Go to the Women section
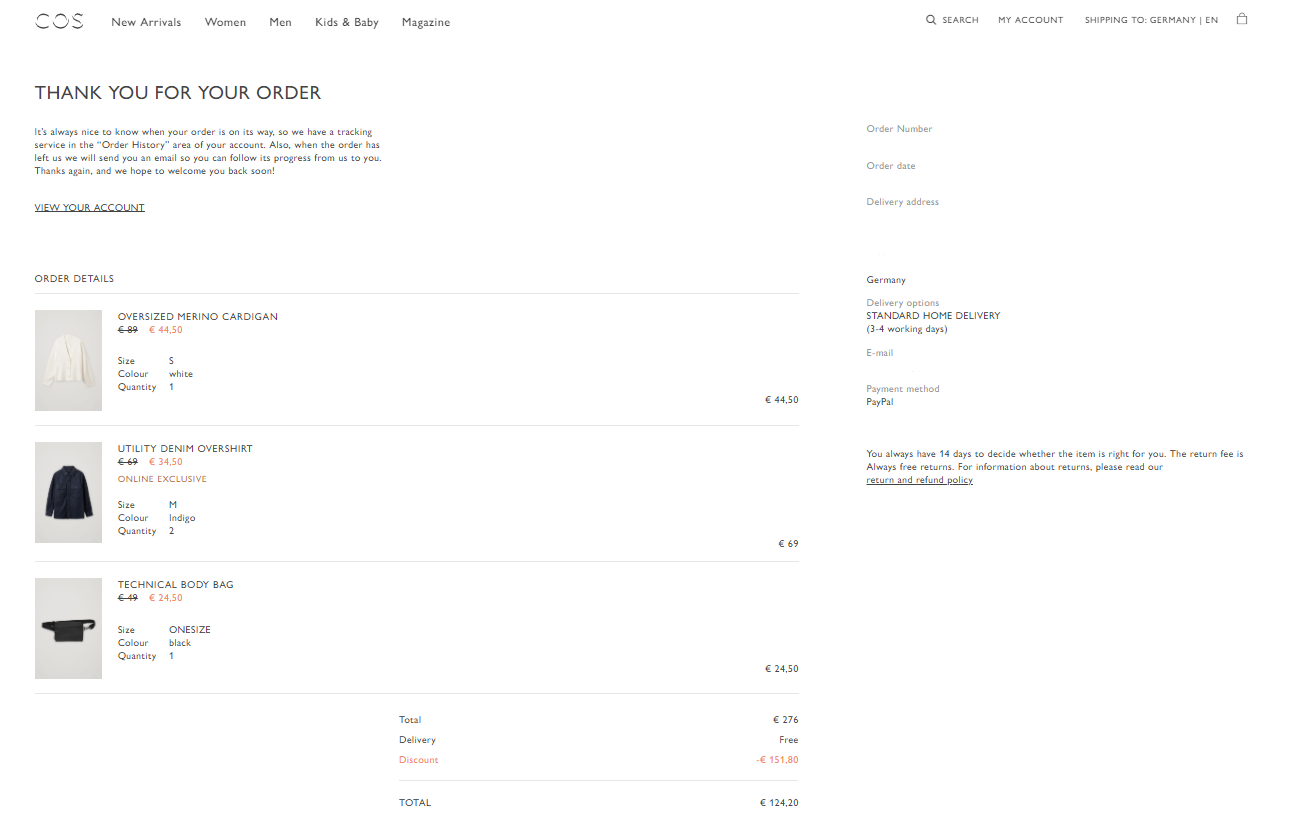The image size is (1305, 819). pos(225,22)
